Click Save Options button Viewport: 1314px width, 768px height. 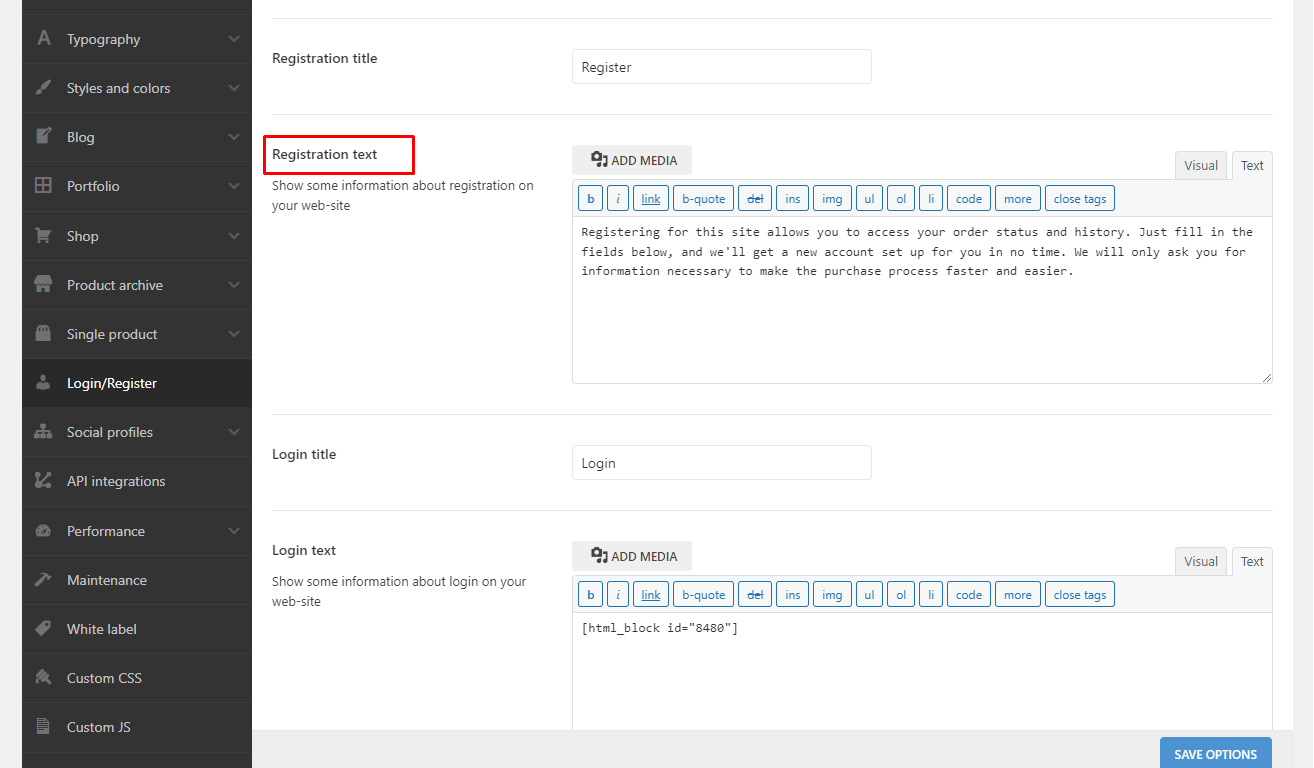1216,754
